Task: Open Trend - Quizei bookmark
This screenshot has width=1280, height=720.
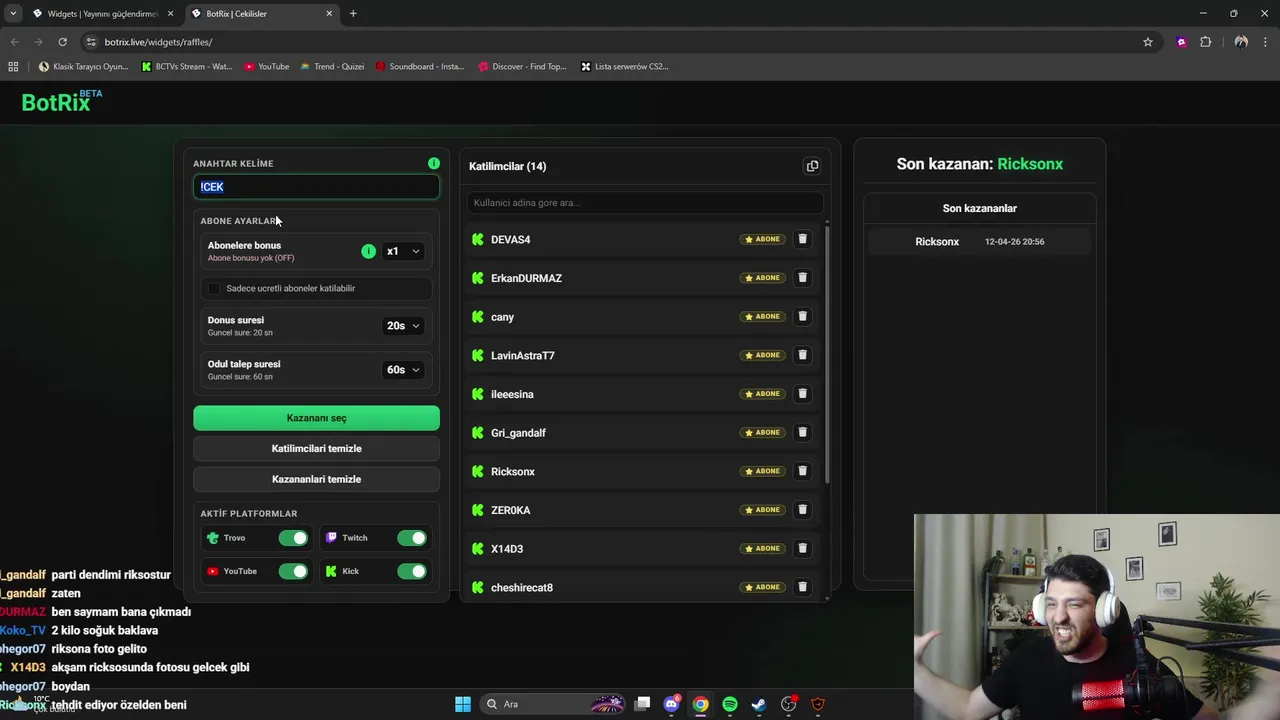Action: tap(332, 67)
